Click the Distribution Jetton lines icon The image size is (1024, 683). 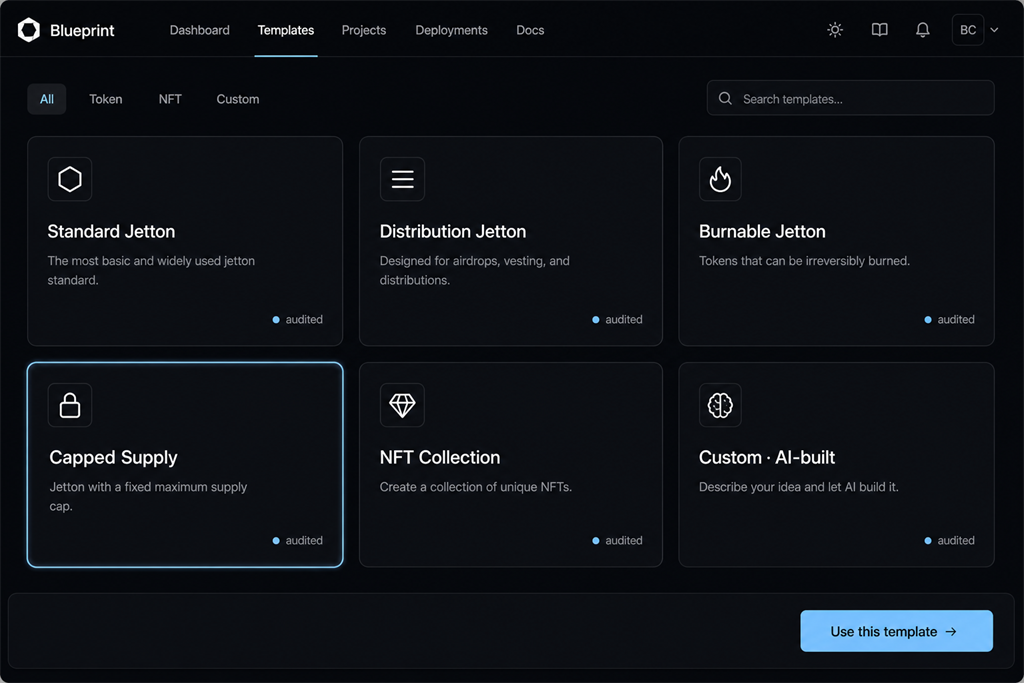(x=402, y=179)
